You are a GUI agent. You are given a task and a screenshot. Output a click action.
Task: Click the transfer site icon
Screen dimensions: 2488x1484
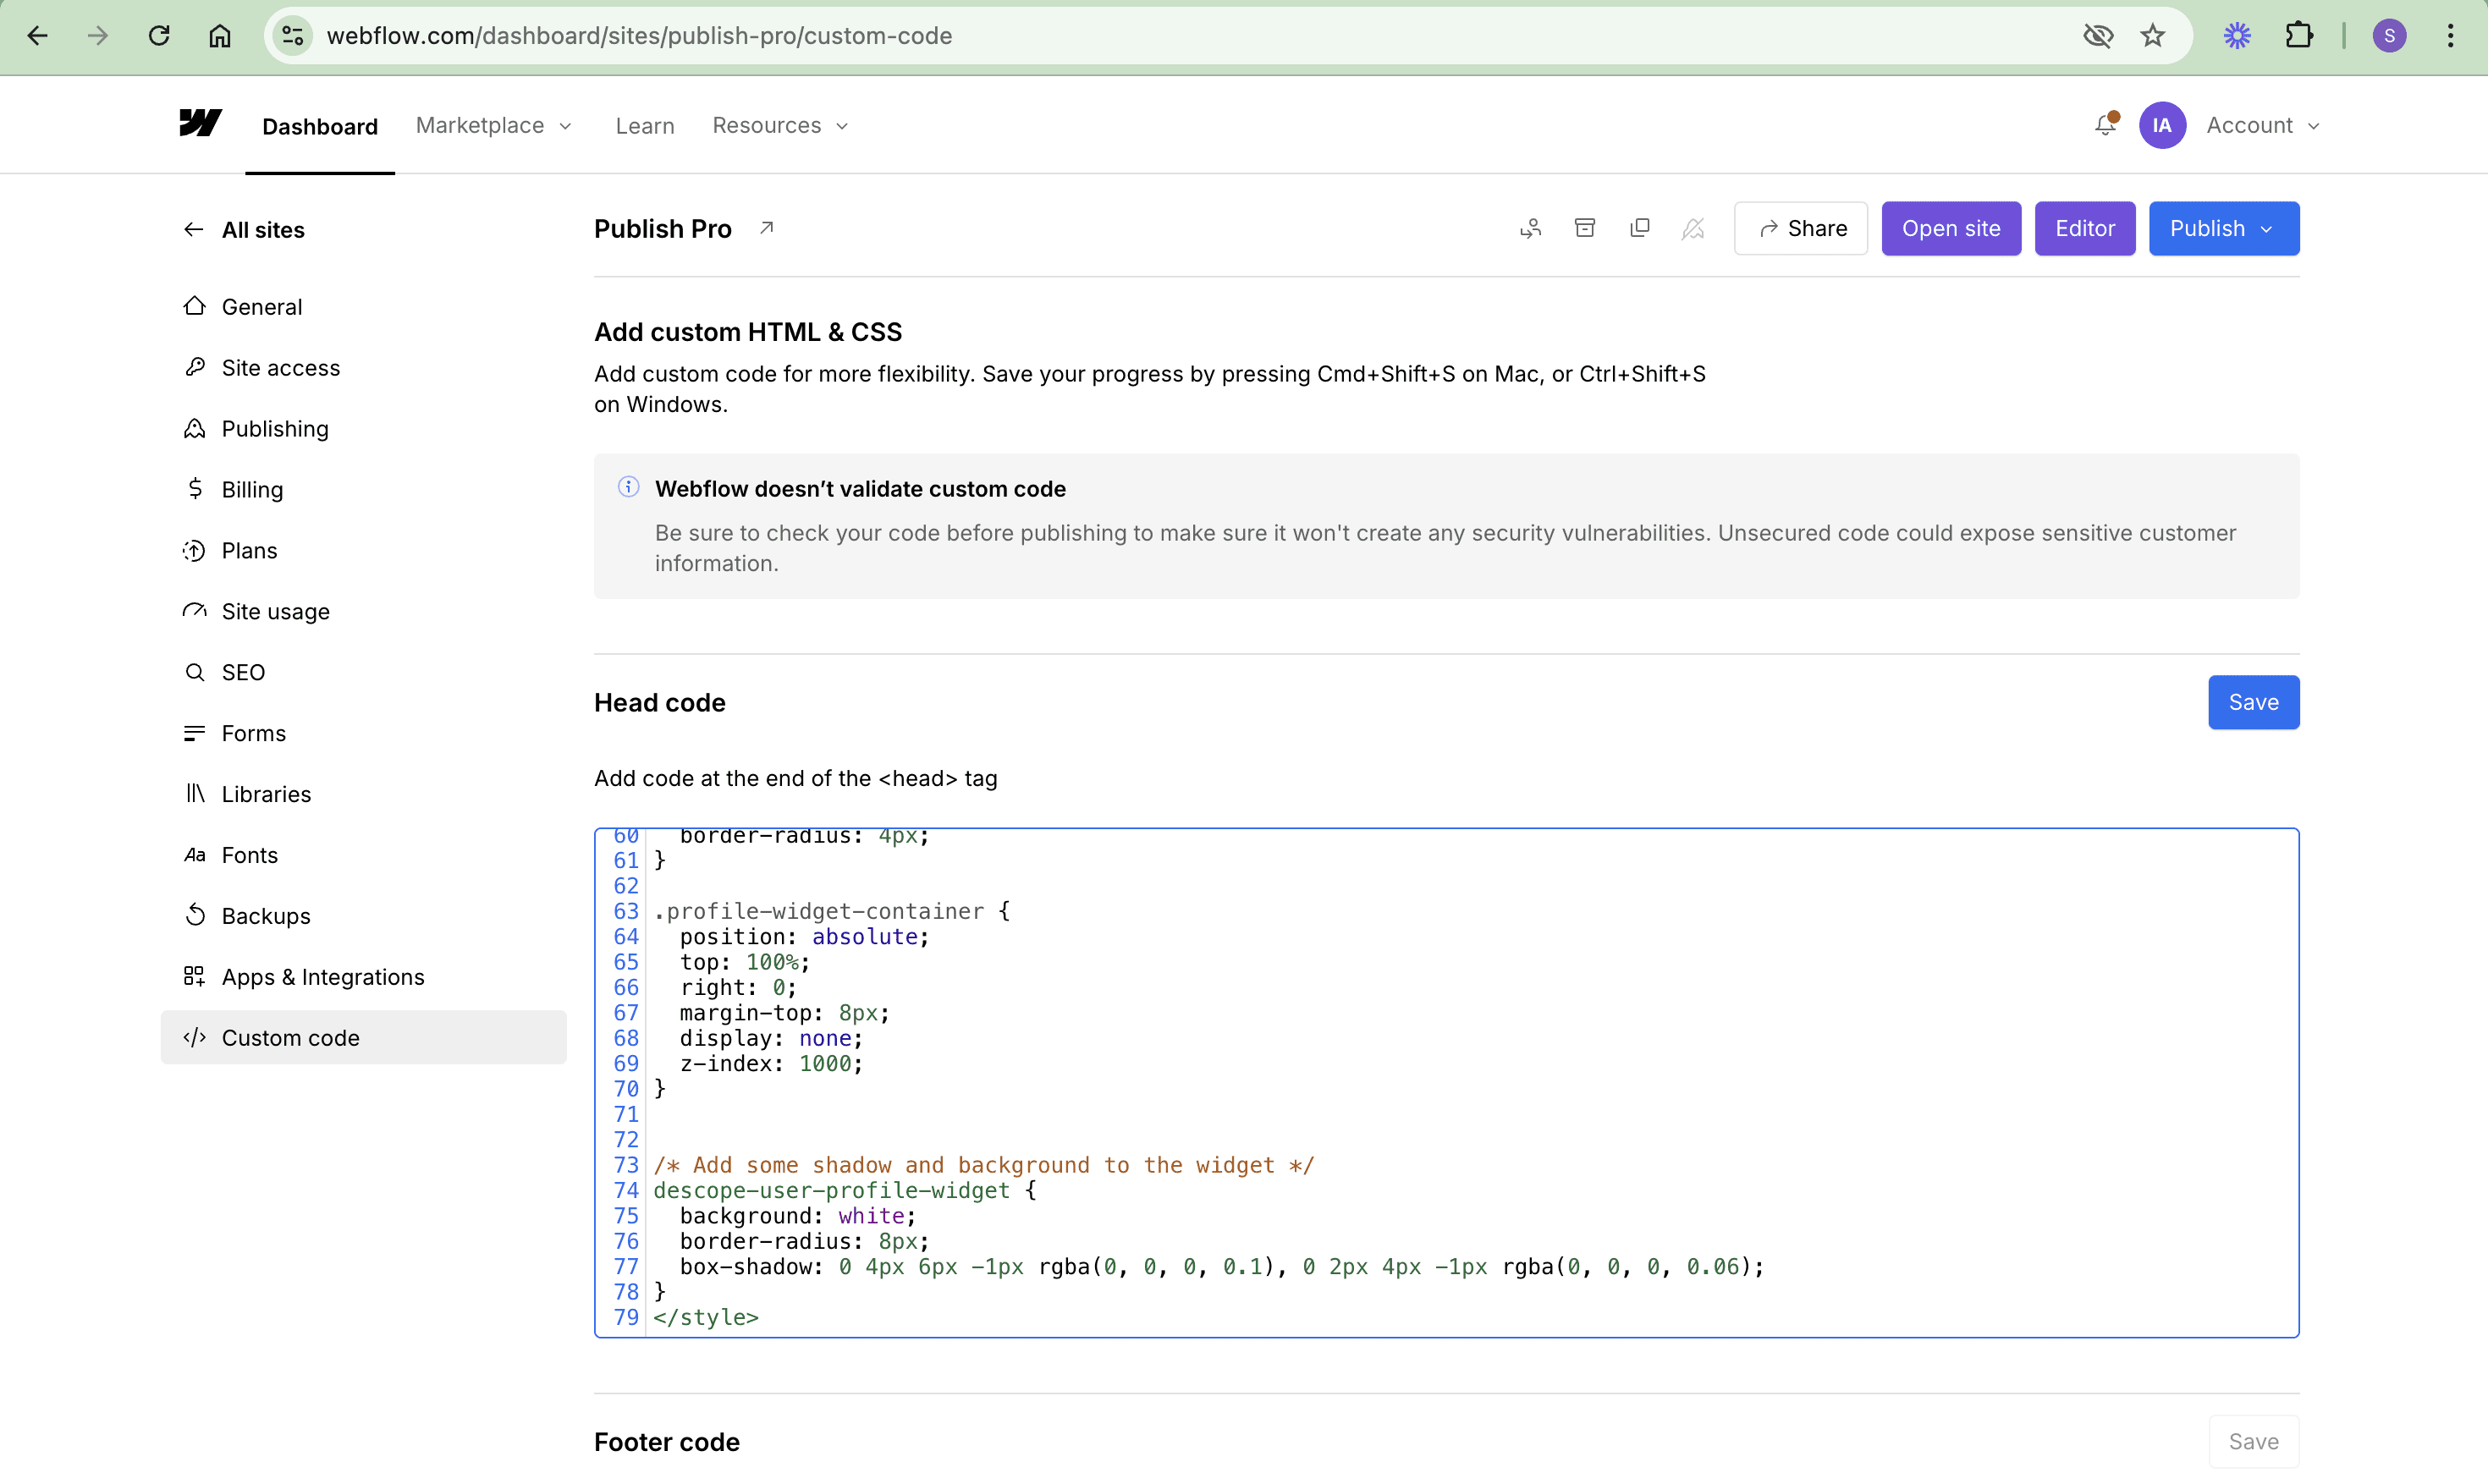pos(1530,228)
